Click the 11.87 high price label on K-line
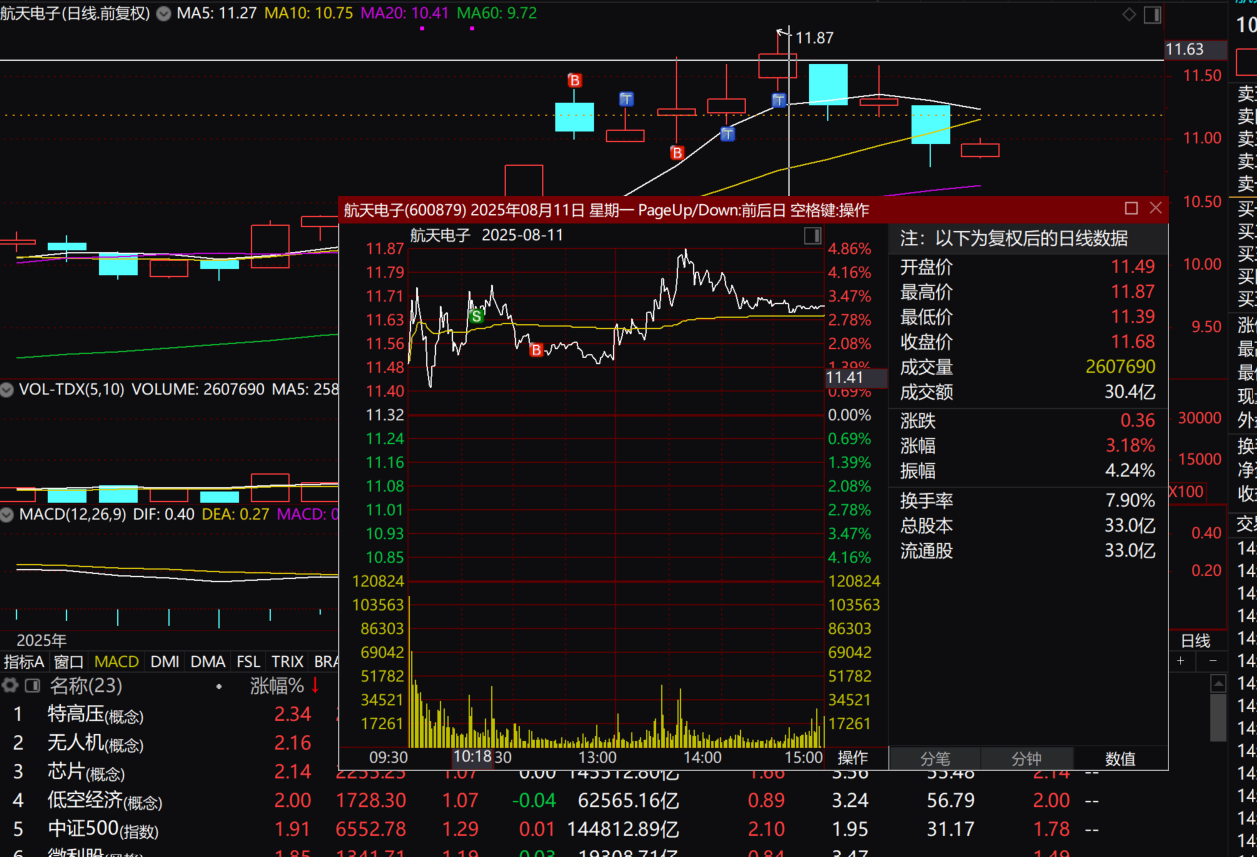Screen dimensions: 1257x857 814,38
